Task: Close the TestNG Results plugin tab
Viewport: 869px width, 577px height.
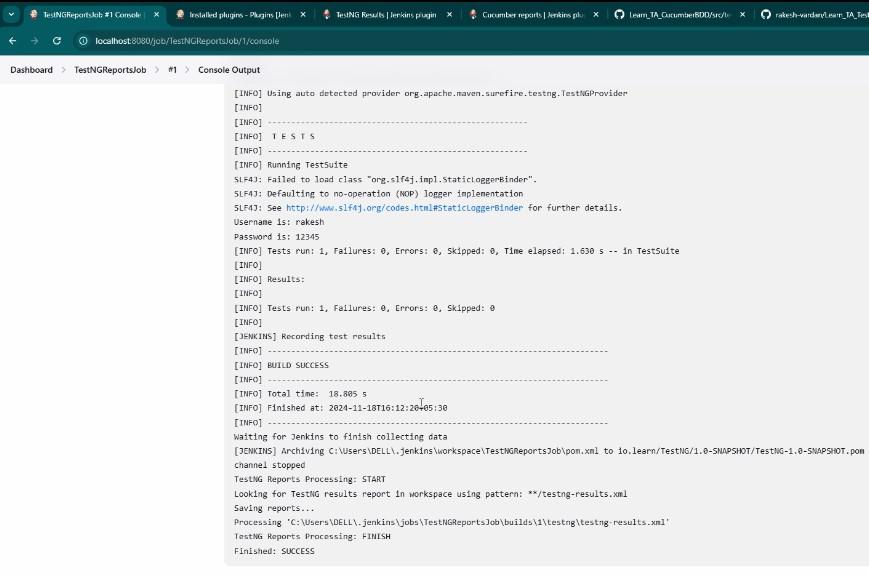Action: (449, 15)
